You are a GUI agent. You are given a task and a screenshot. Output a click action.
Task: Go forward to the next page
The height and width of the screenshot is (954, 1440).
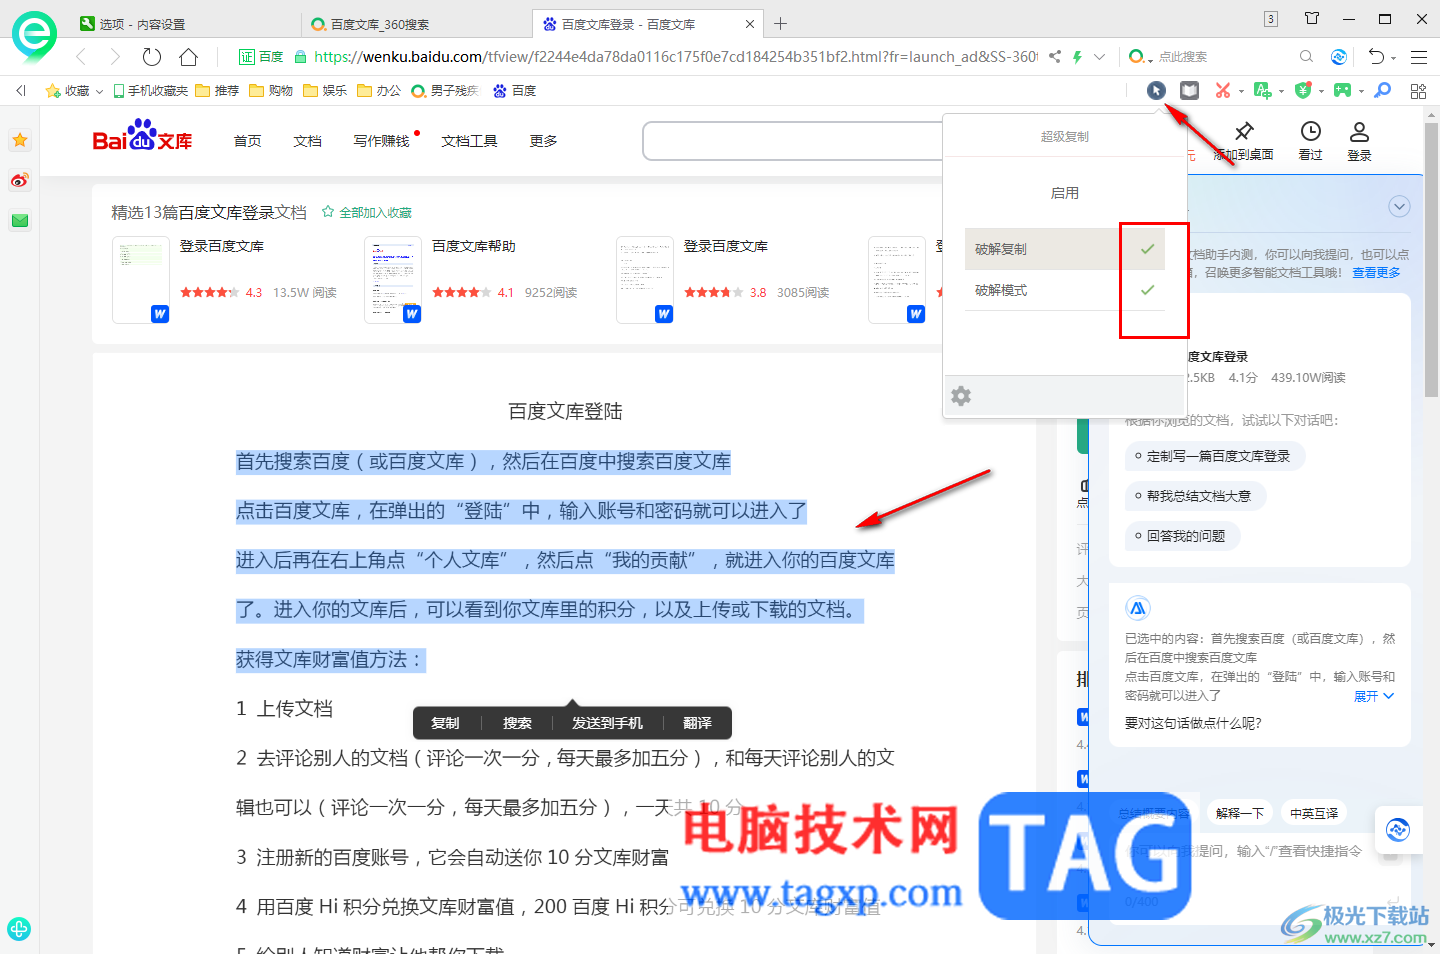[x=115, y=57]
